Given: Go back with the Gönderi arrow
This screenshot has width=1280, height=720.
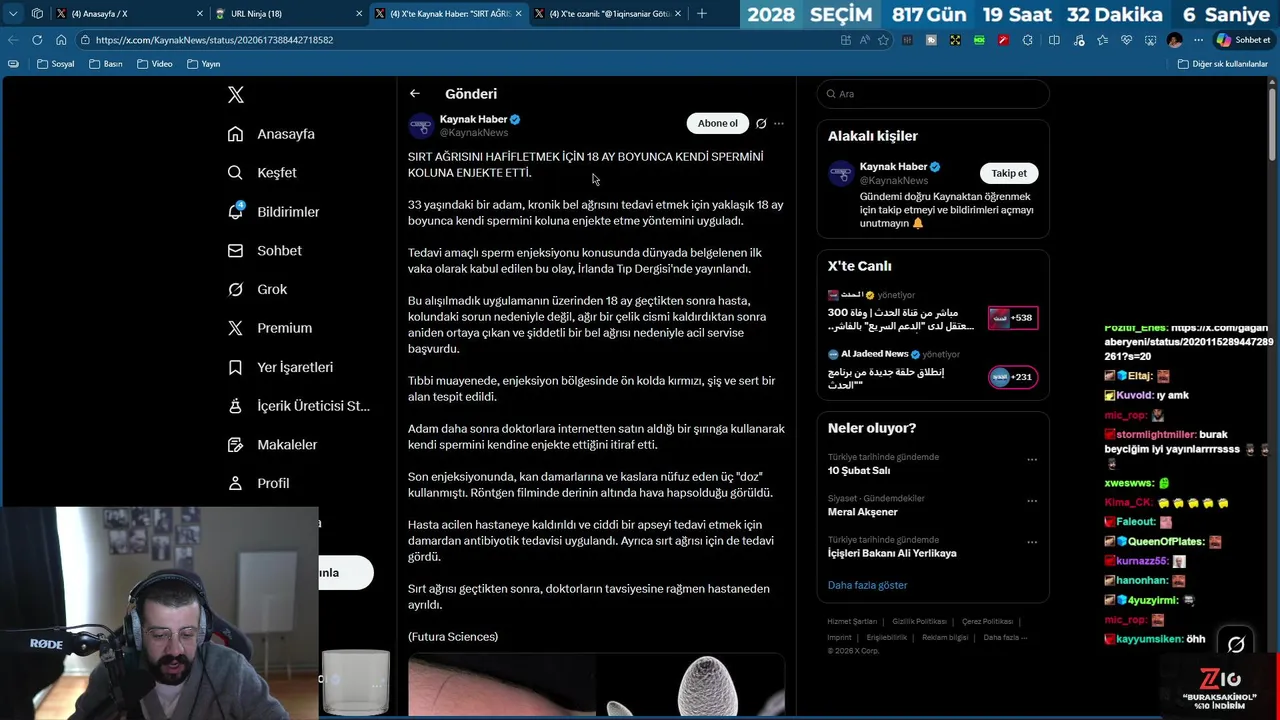Looking at the screenshot, I should [x=414, y=94].
